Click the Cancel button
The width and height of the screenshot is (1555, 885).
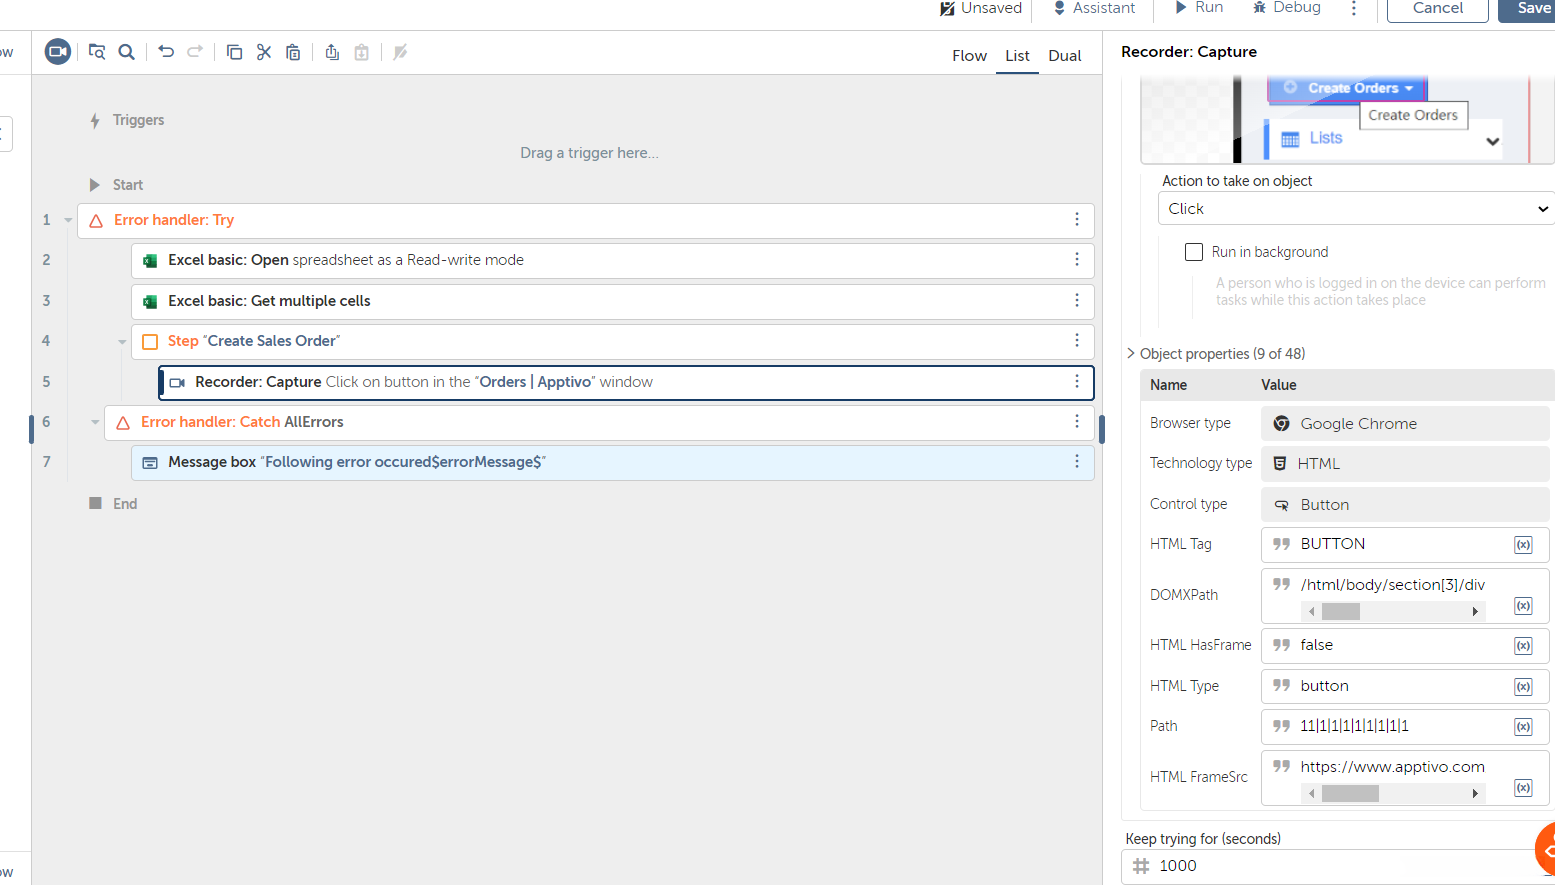pos(1437,9)
